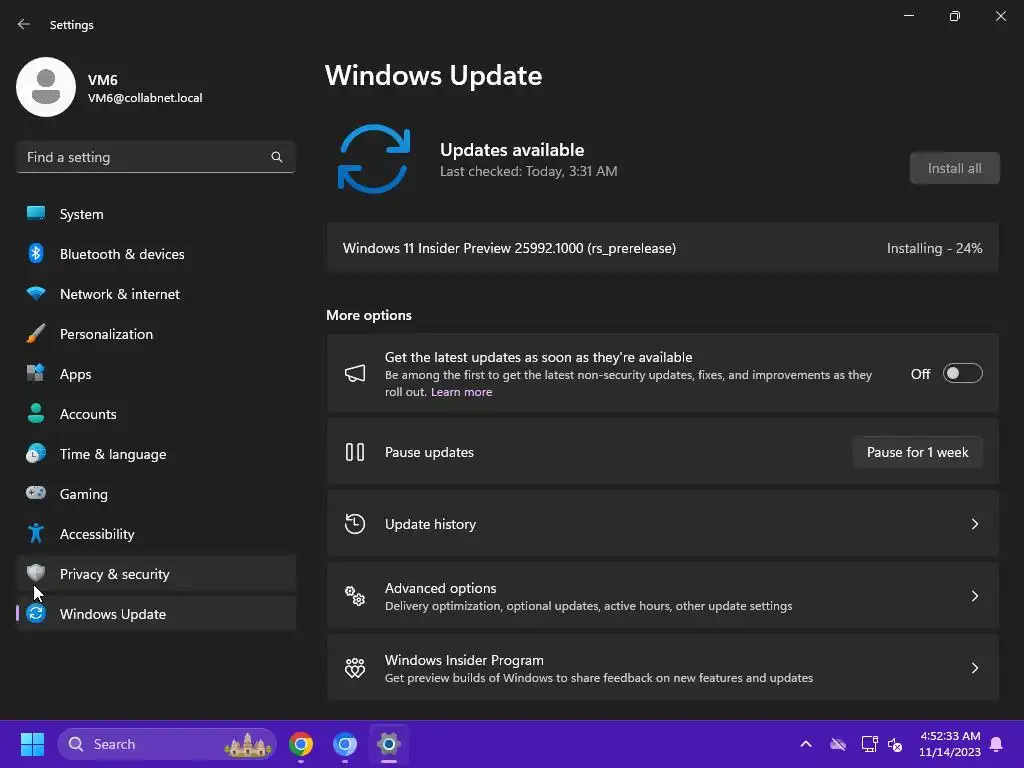Click the Windows 11 Insider Preview update row

[x=662, y=248]
